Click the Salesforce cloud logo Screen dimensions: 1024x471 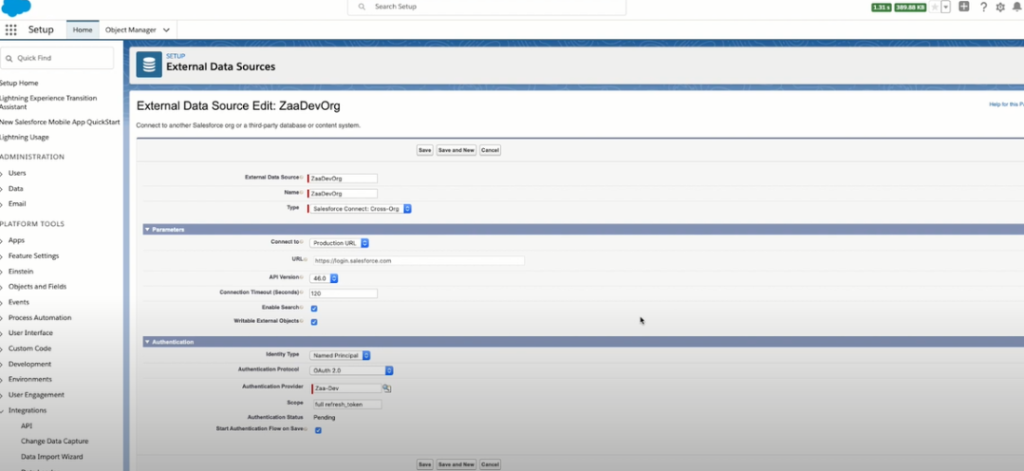[16, 6]
